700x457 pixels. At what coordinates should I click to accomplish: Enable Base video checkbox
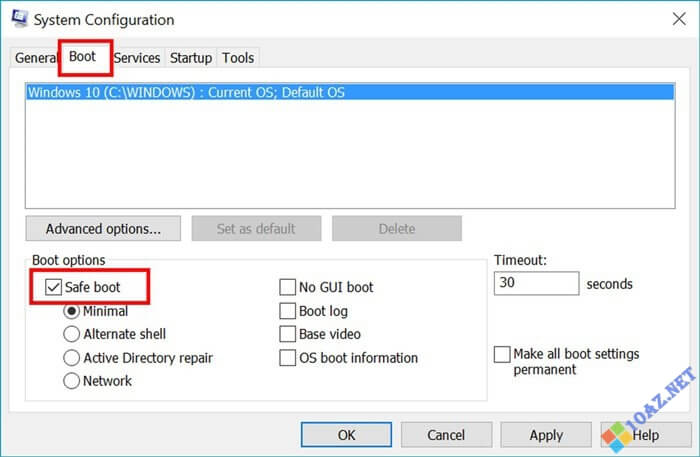coord(288,334)
